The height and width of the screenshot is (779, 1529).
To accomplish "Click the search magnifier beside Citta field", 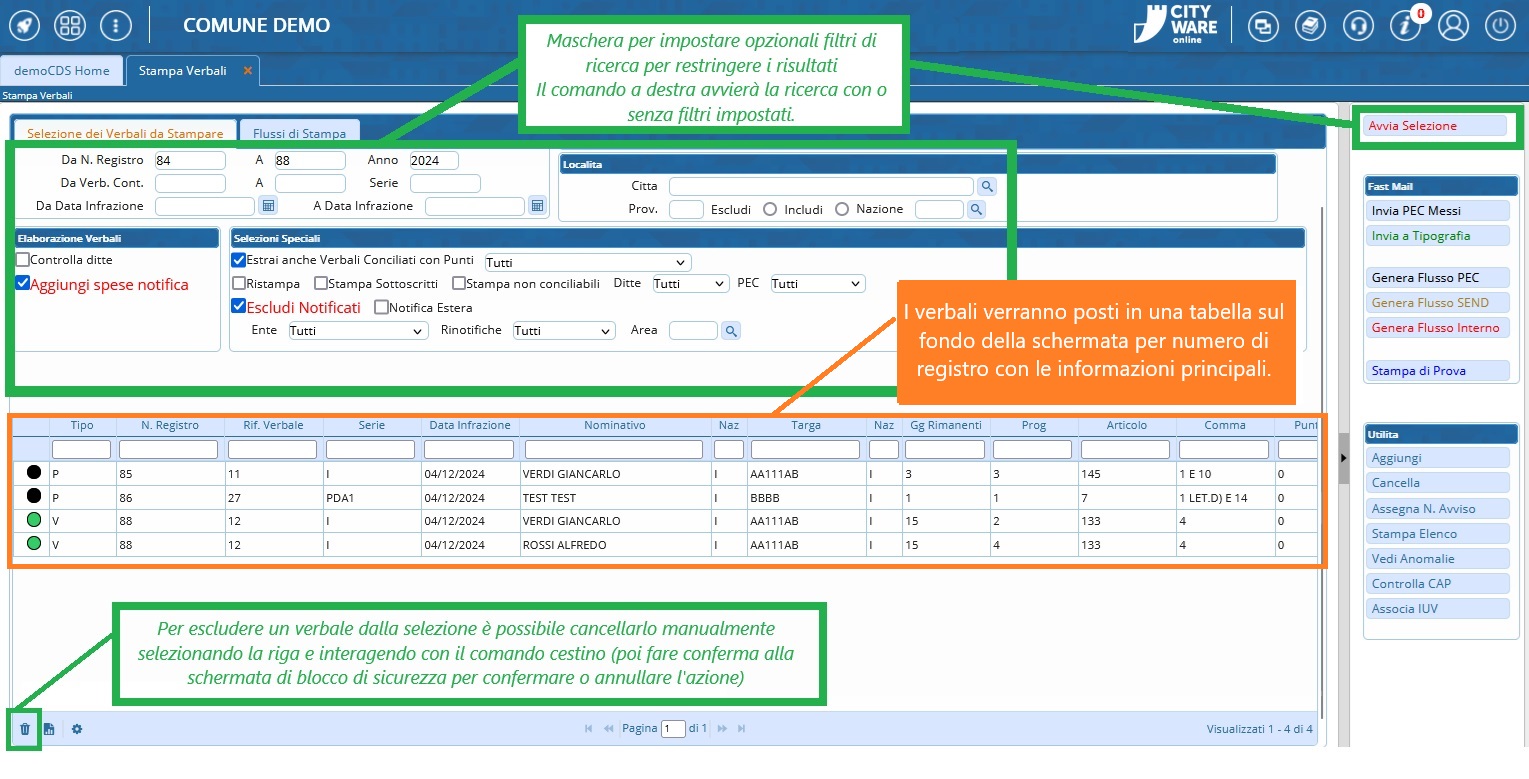I will click(x=986, y=186).
